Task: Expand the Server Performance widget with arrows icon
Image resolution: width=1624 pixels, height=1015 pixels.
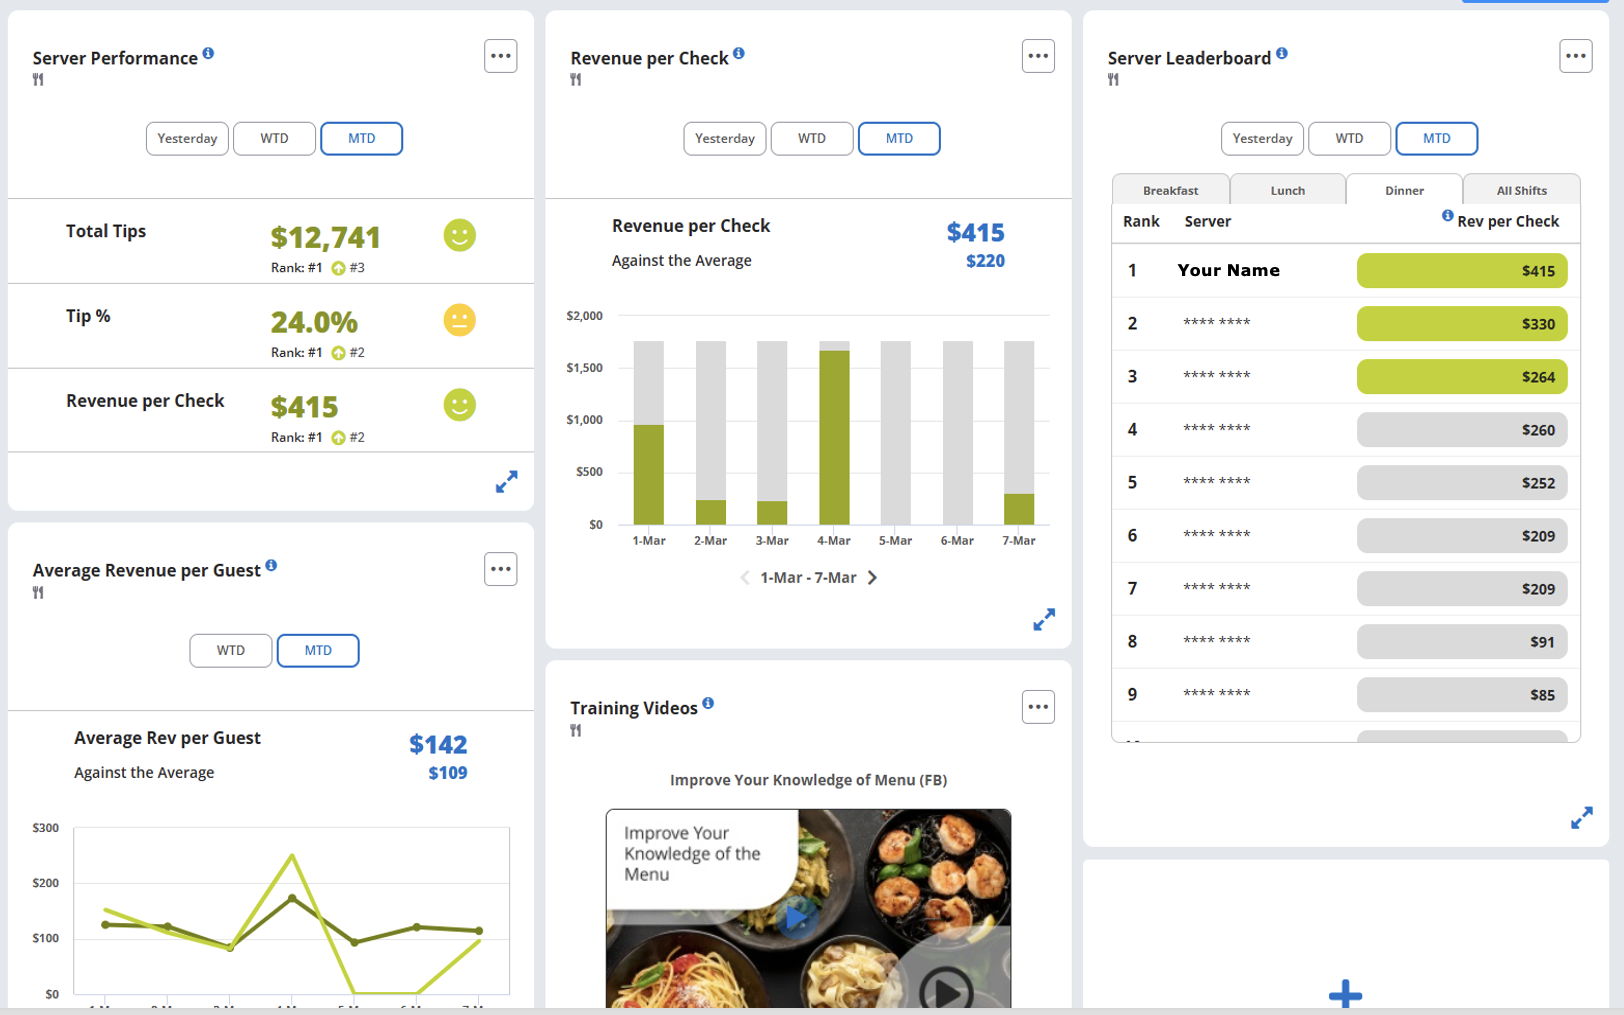Action: tap(507, 482)
